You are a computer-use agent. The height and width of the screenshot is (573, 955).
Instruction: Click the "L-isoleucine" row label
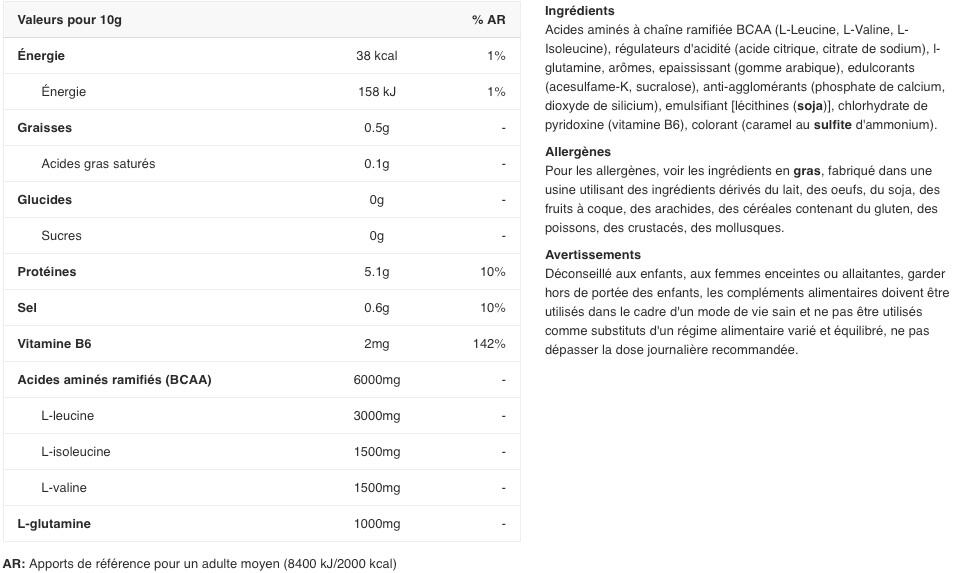tap(76, 452)
